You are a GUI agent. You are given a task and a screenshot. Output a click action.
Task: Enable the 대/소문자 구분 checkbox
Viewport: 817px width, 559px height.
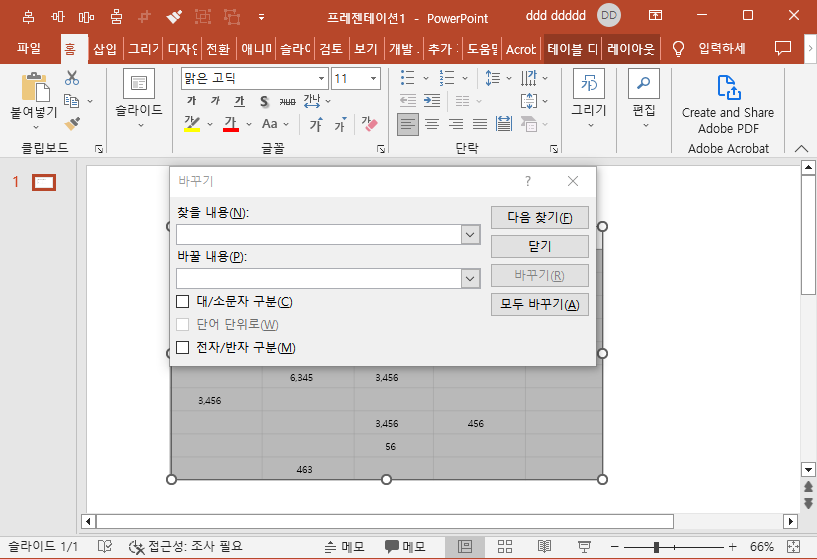coord(182,302)
